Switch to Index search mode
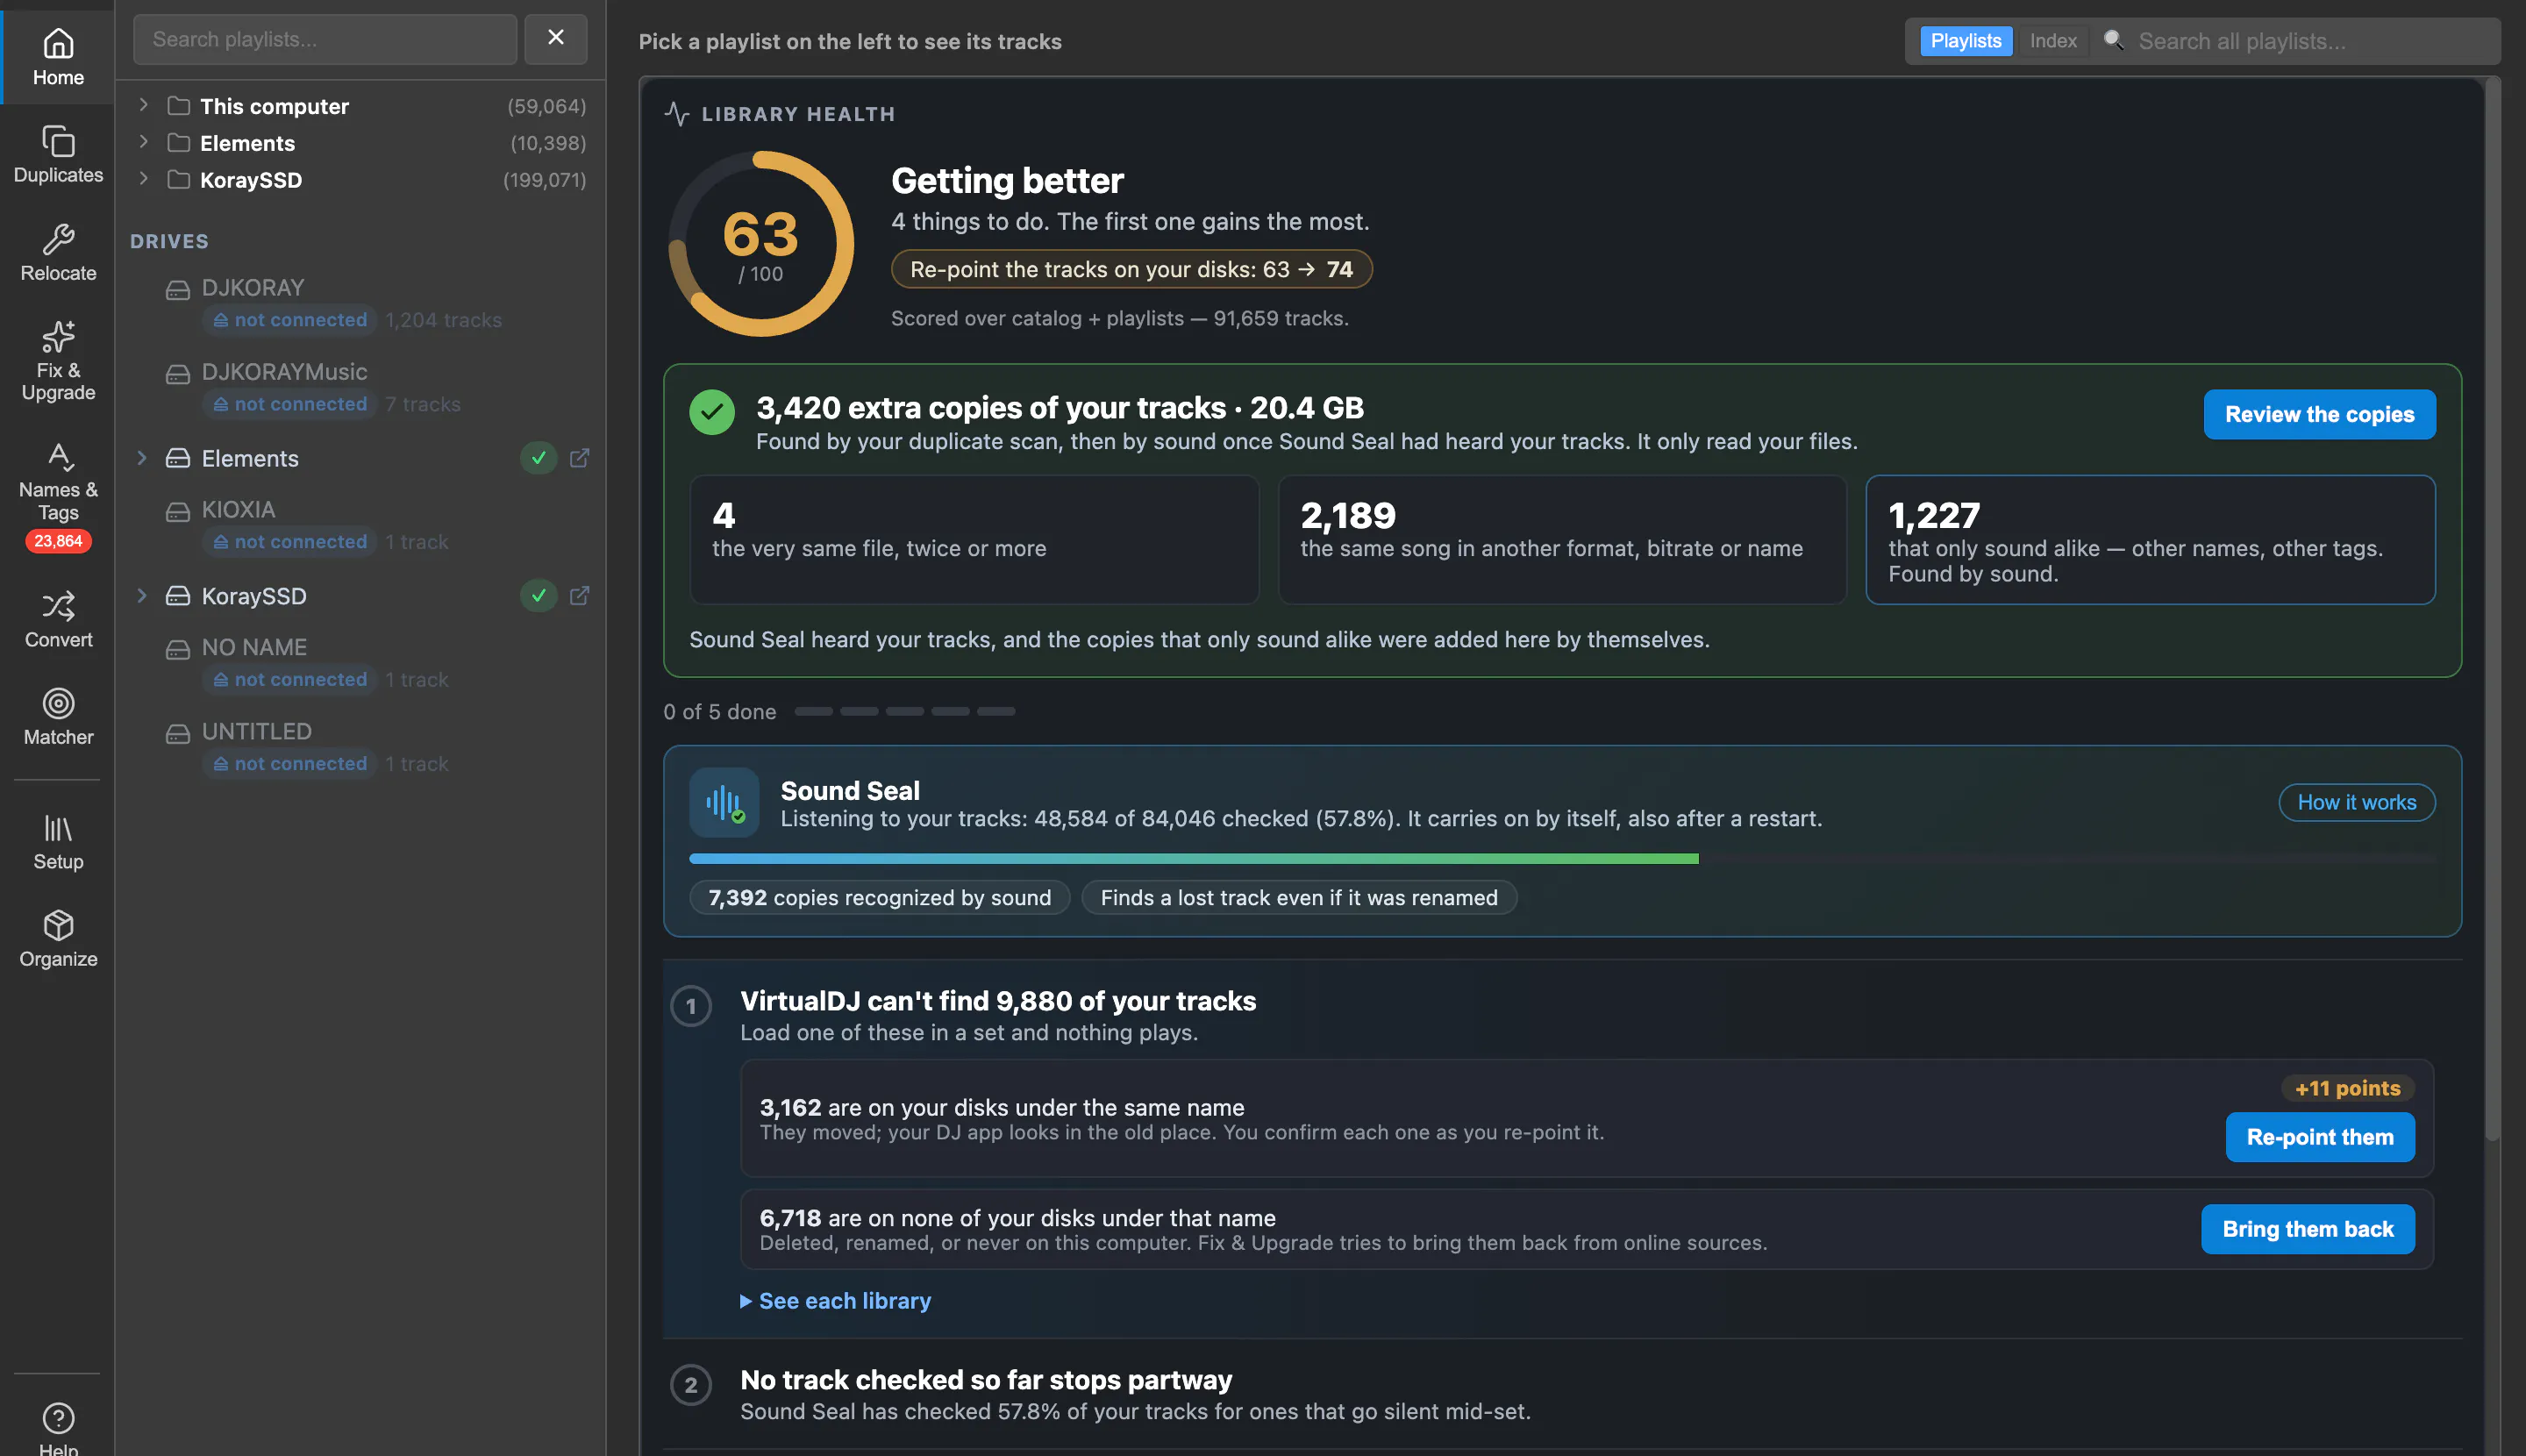 2052,41
